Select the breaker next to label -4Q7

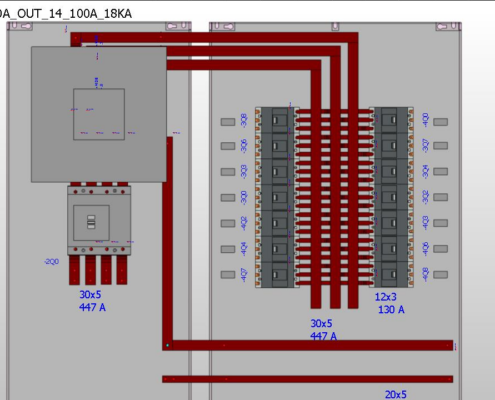277,275
